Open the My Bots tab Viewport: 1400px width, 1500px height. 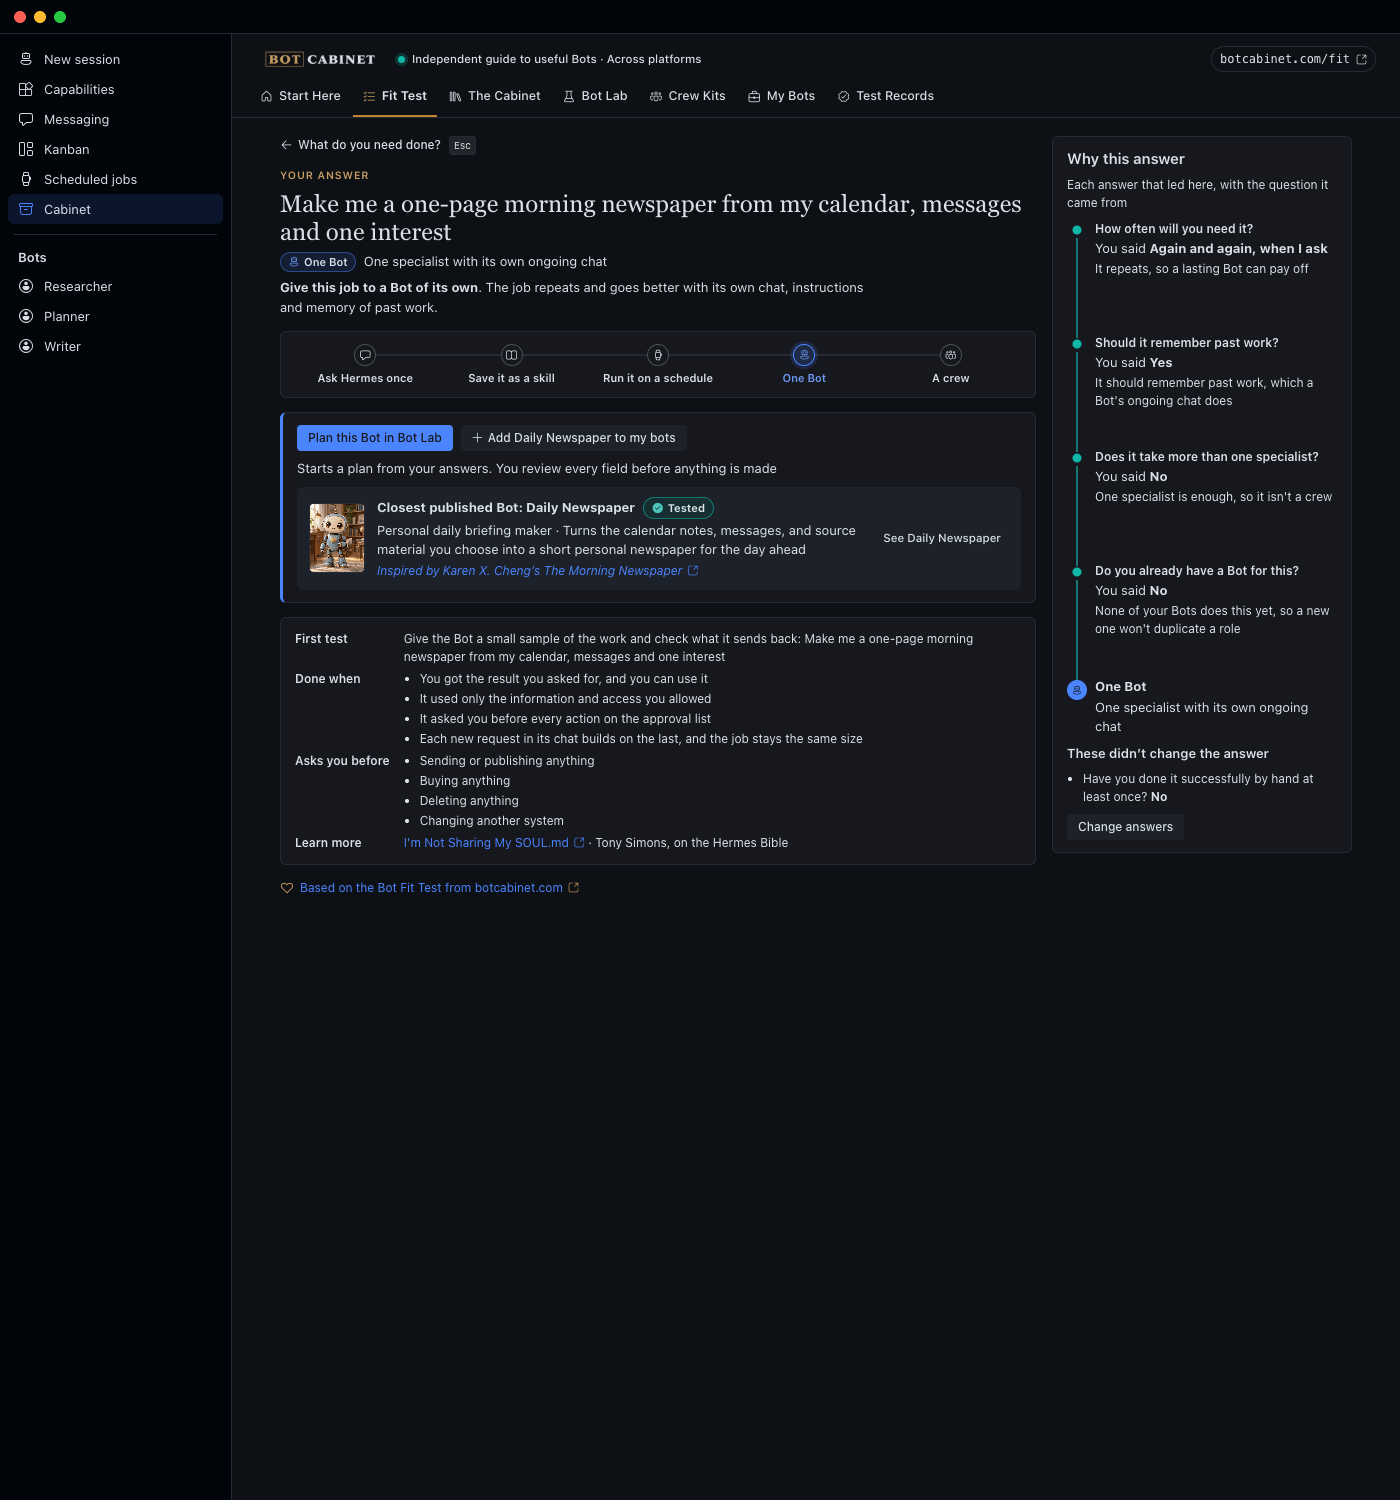pos(782,96)
